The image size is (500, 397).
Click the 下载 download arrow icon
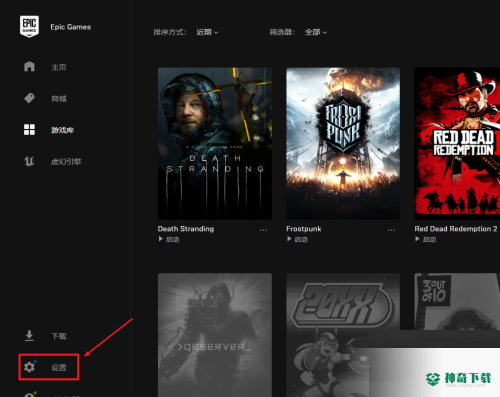(x=29, y=336)
